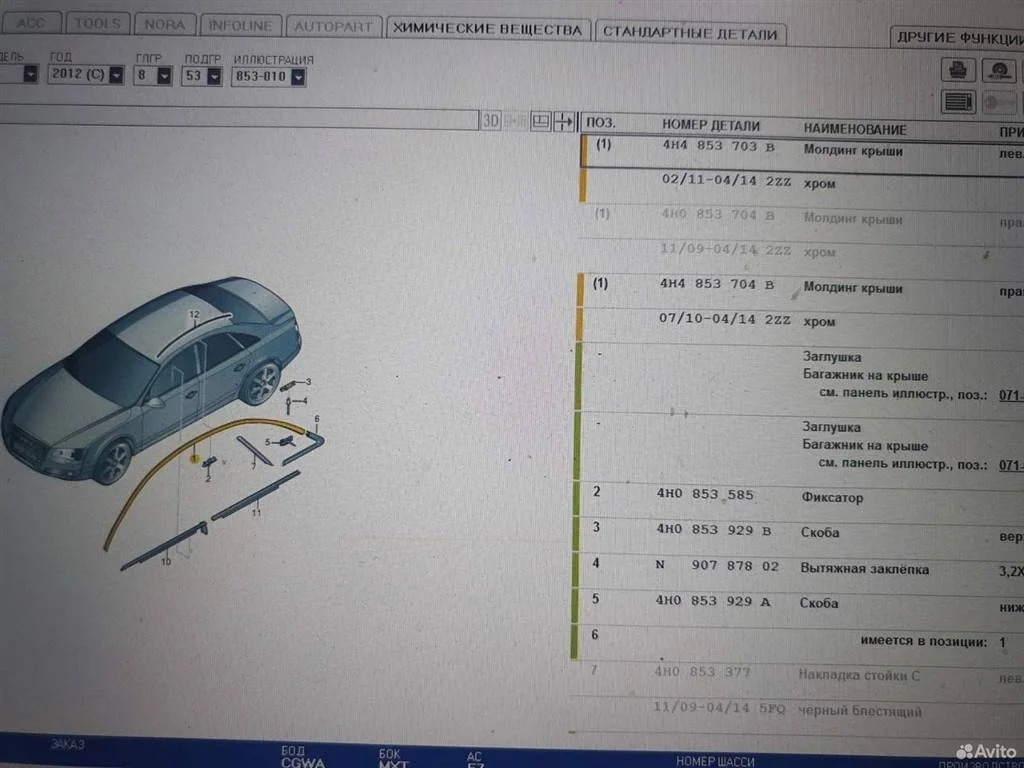Open the ПОДГР dropdown showing 53
1024x768 pixels.
[x=213, y=76]
